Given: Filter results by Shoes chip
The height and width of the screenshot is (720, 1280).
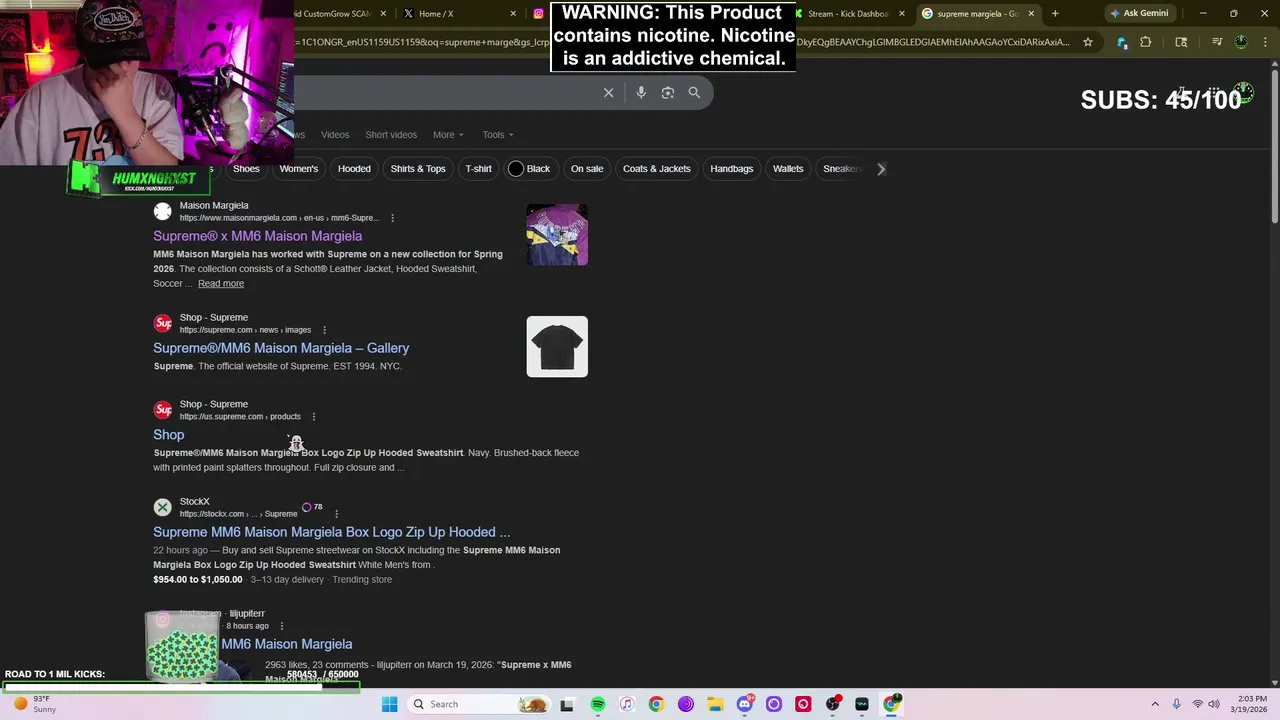Looking at the screenshot, I should (x=246, y=169).
